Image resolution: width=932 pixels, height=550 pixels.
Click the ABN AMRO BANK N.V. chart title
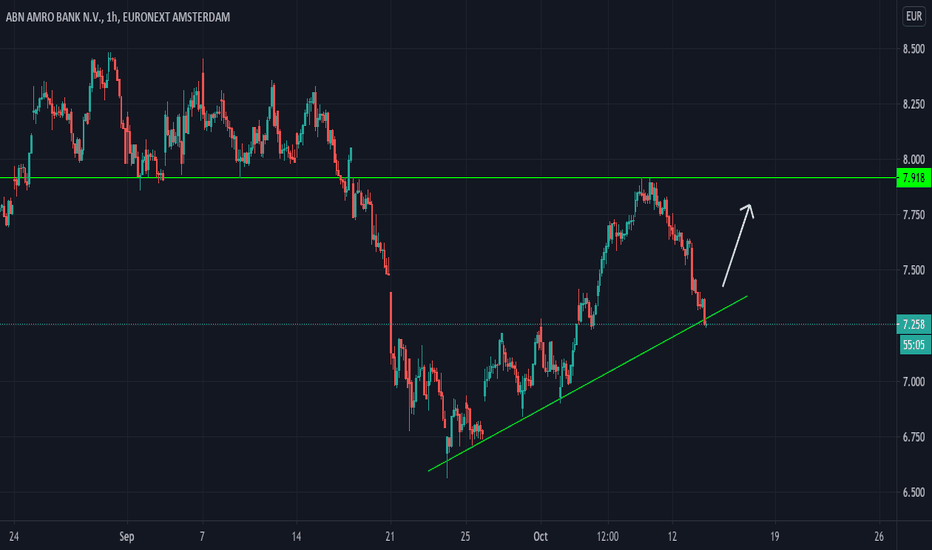pyautogui.click(x=118, y=17)
